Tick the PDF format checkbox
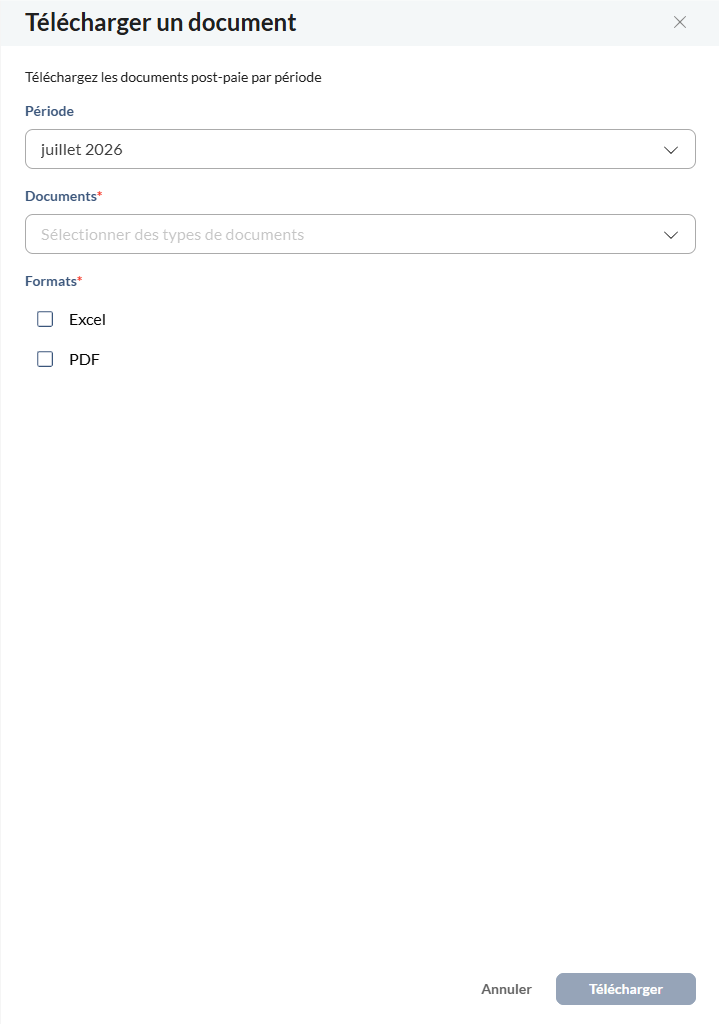 [x=45, y=359]
